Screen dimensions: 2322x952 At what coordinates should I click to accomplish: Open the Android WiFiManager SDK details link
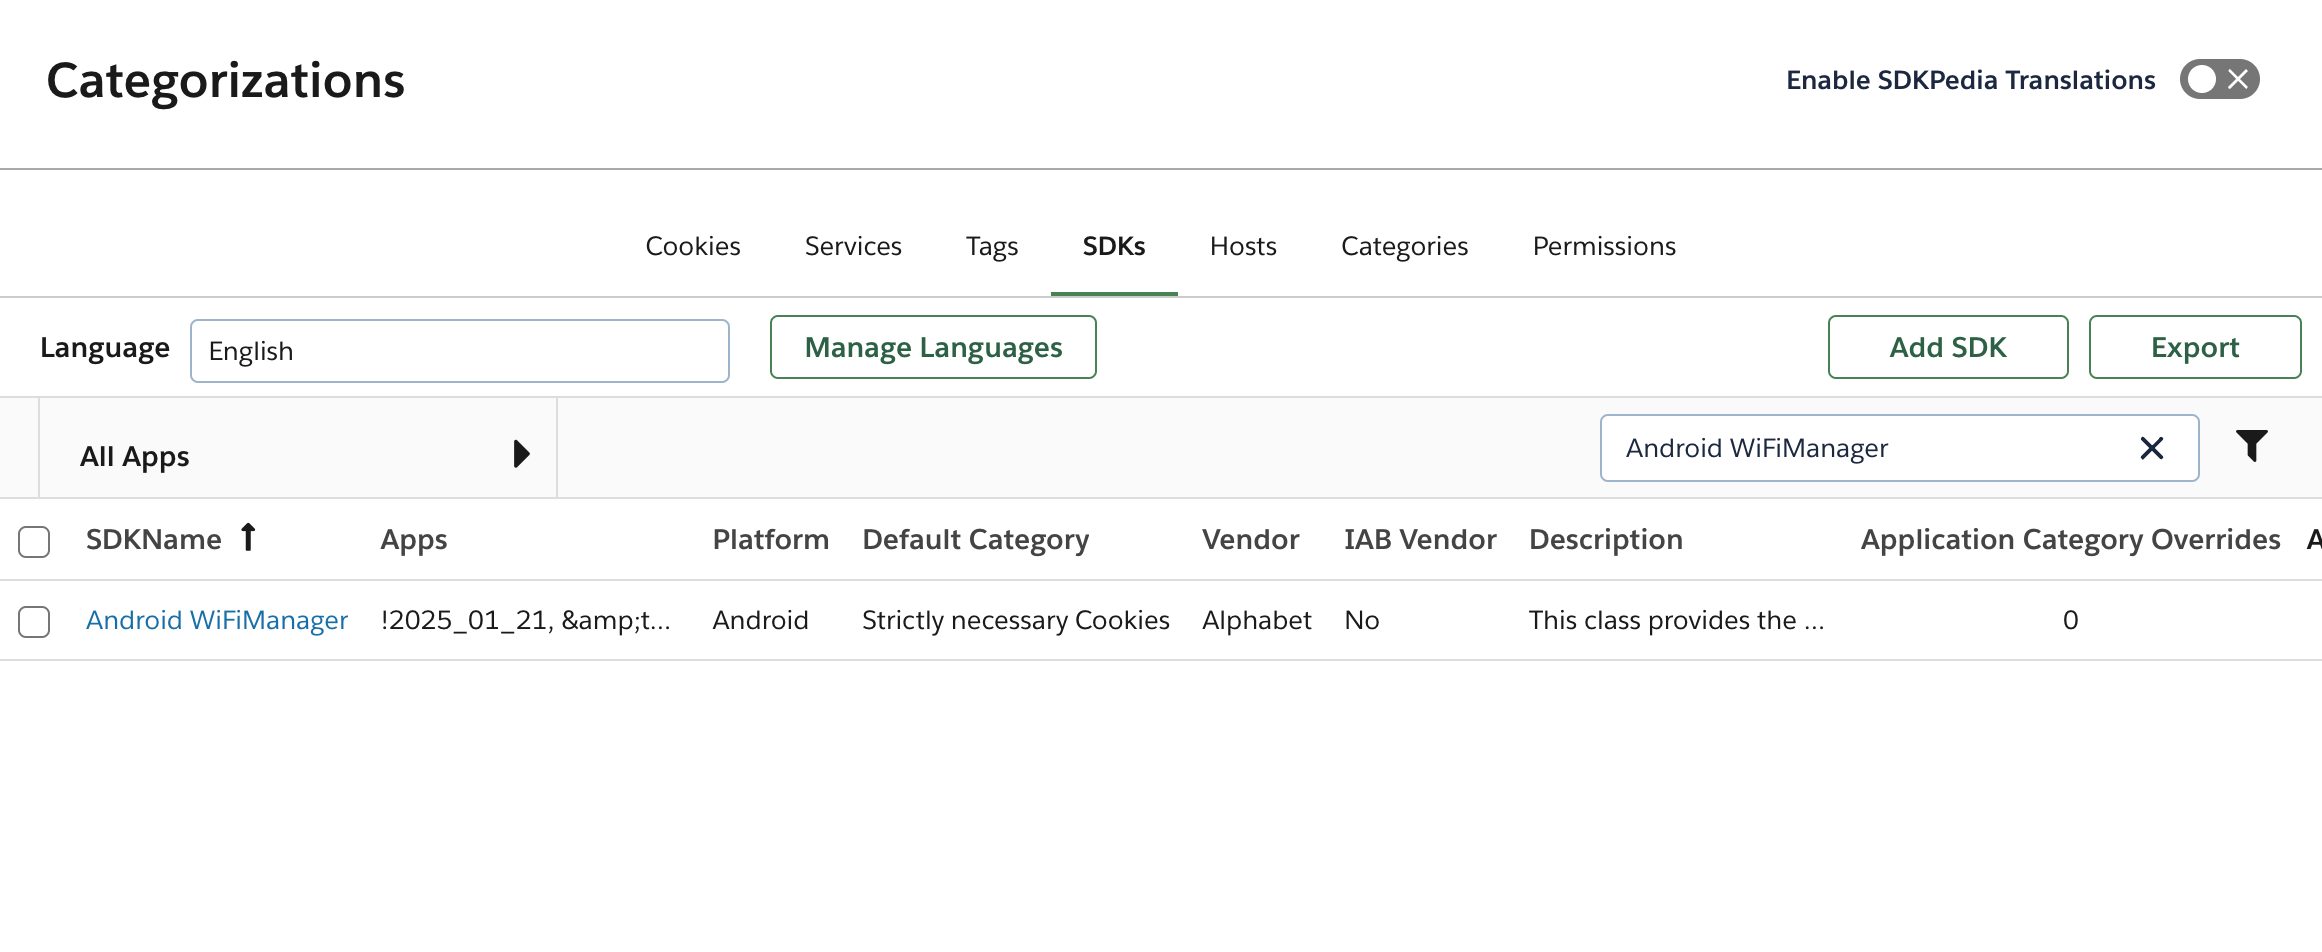coord(217,620)
